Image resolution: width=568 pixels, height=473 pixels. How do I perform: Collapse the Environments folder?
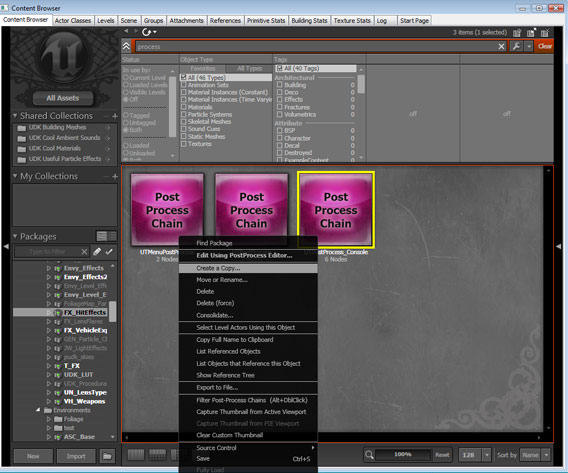click(x=38, y=410)
